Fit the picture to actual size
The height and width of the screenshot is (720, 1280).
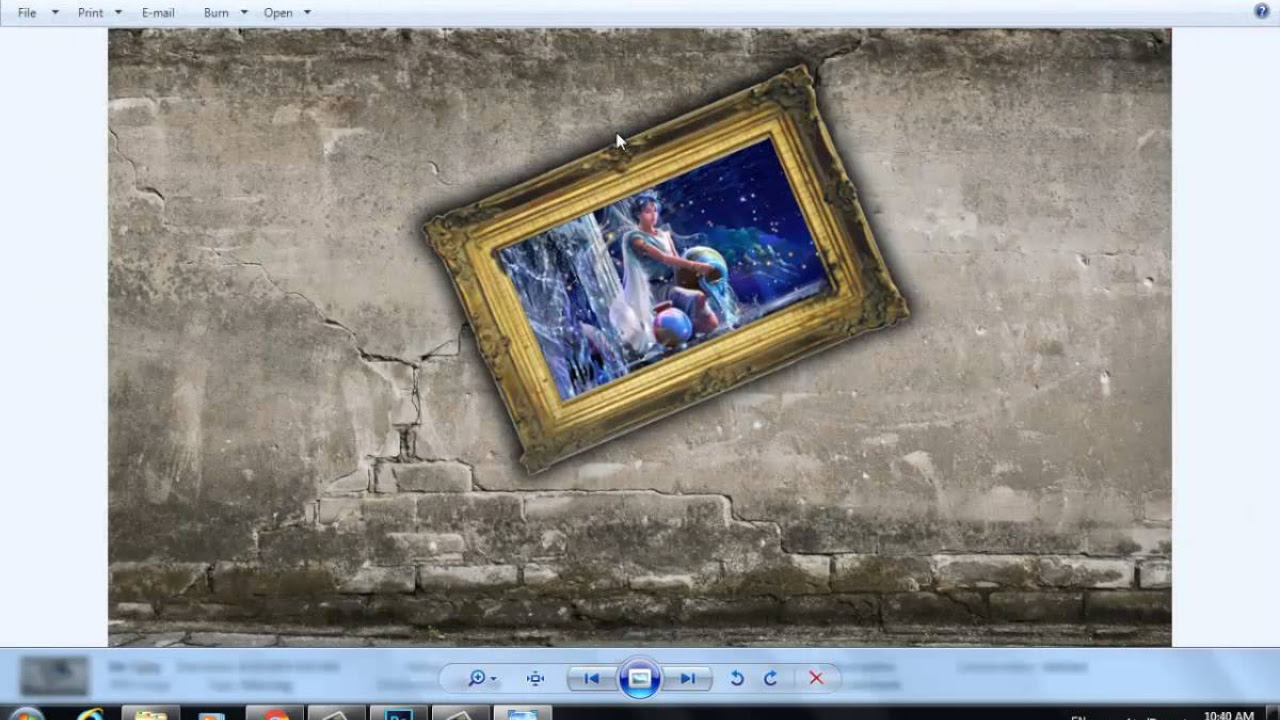pyautogui.click(x=536, y=679)
